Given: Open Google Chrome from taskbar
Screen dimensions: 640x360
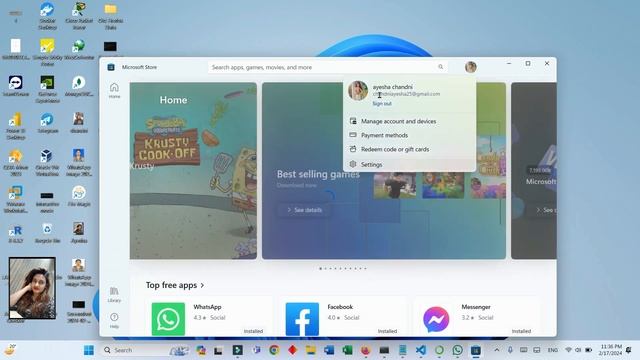Looking at the screenshot, I should pos(274,350).
